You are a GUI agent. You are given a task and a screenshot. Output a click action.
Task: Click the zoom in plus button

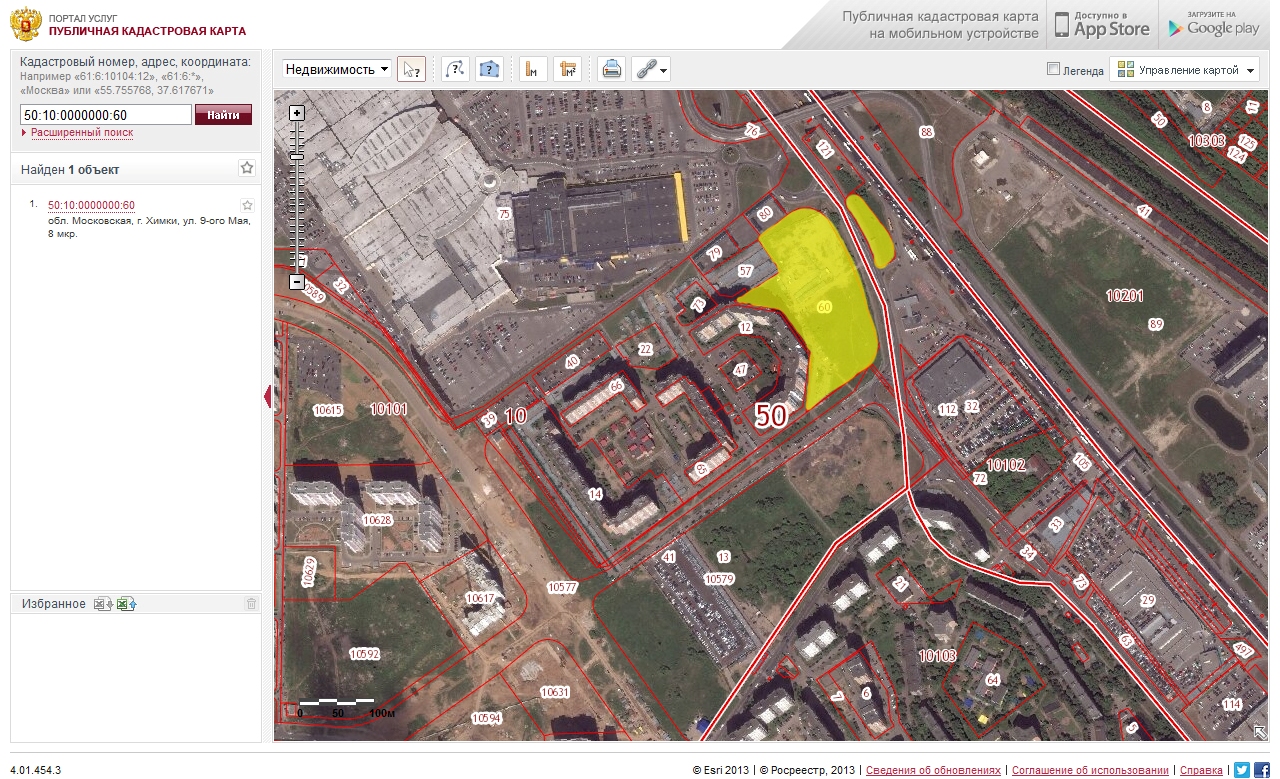[x=296, y=113]
